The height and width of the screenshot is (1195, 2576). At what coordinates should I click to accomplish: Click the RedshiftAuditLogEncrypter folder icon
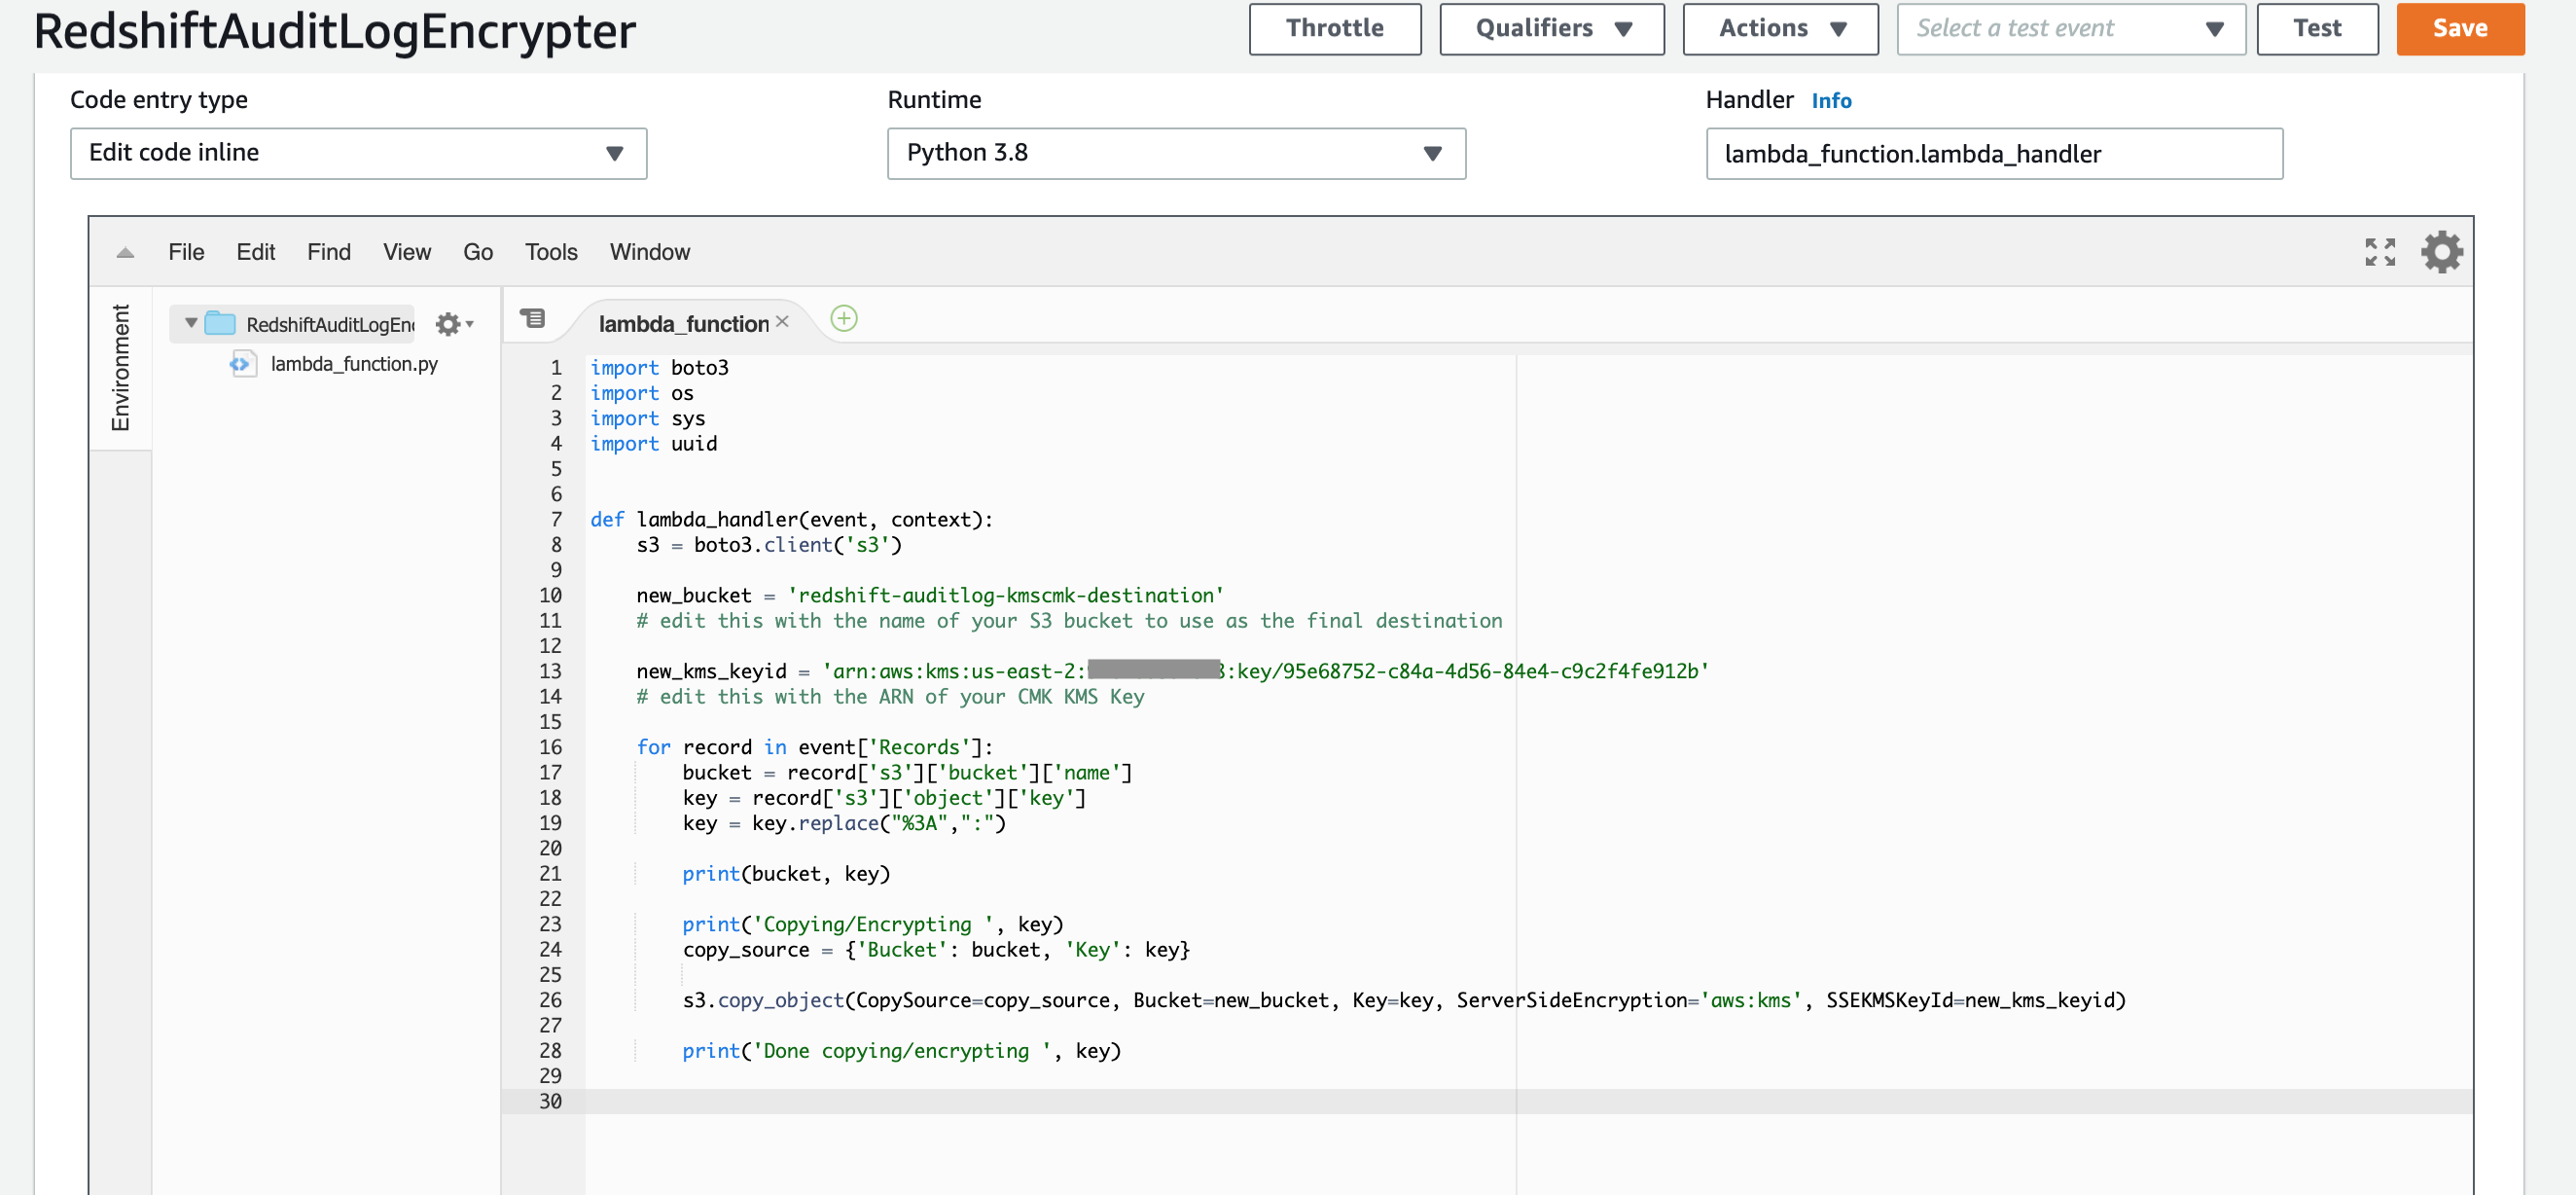click(220, 324)
